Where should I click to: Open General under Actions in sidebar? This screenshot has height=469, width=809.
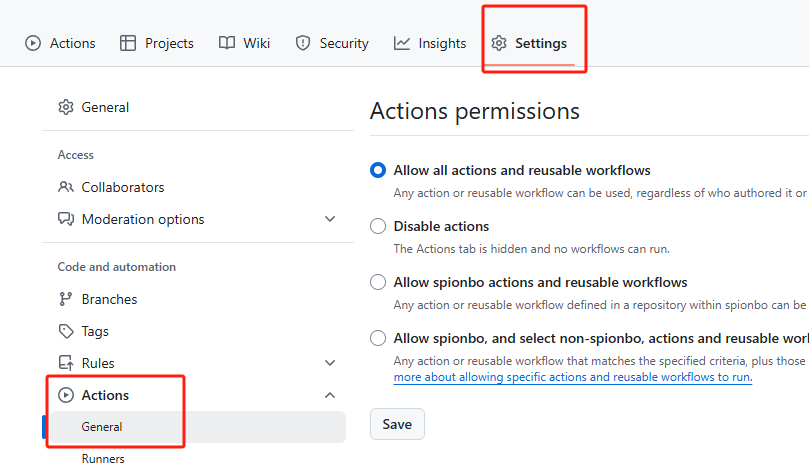click(102, 427)
